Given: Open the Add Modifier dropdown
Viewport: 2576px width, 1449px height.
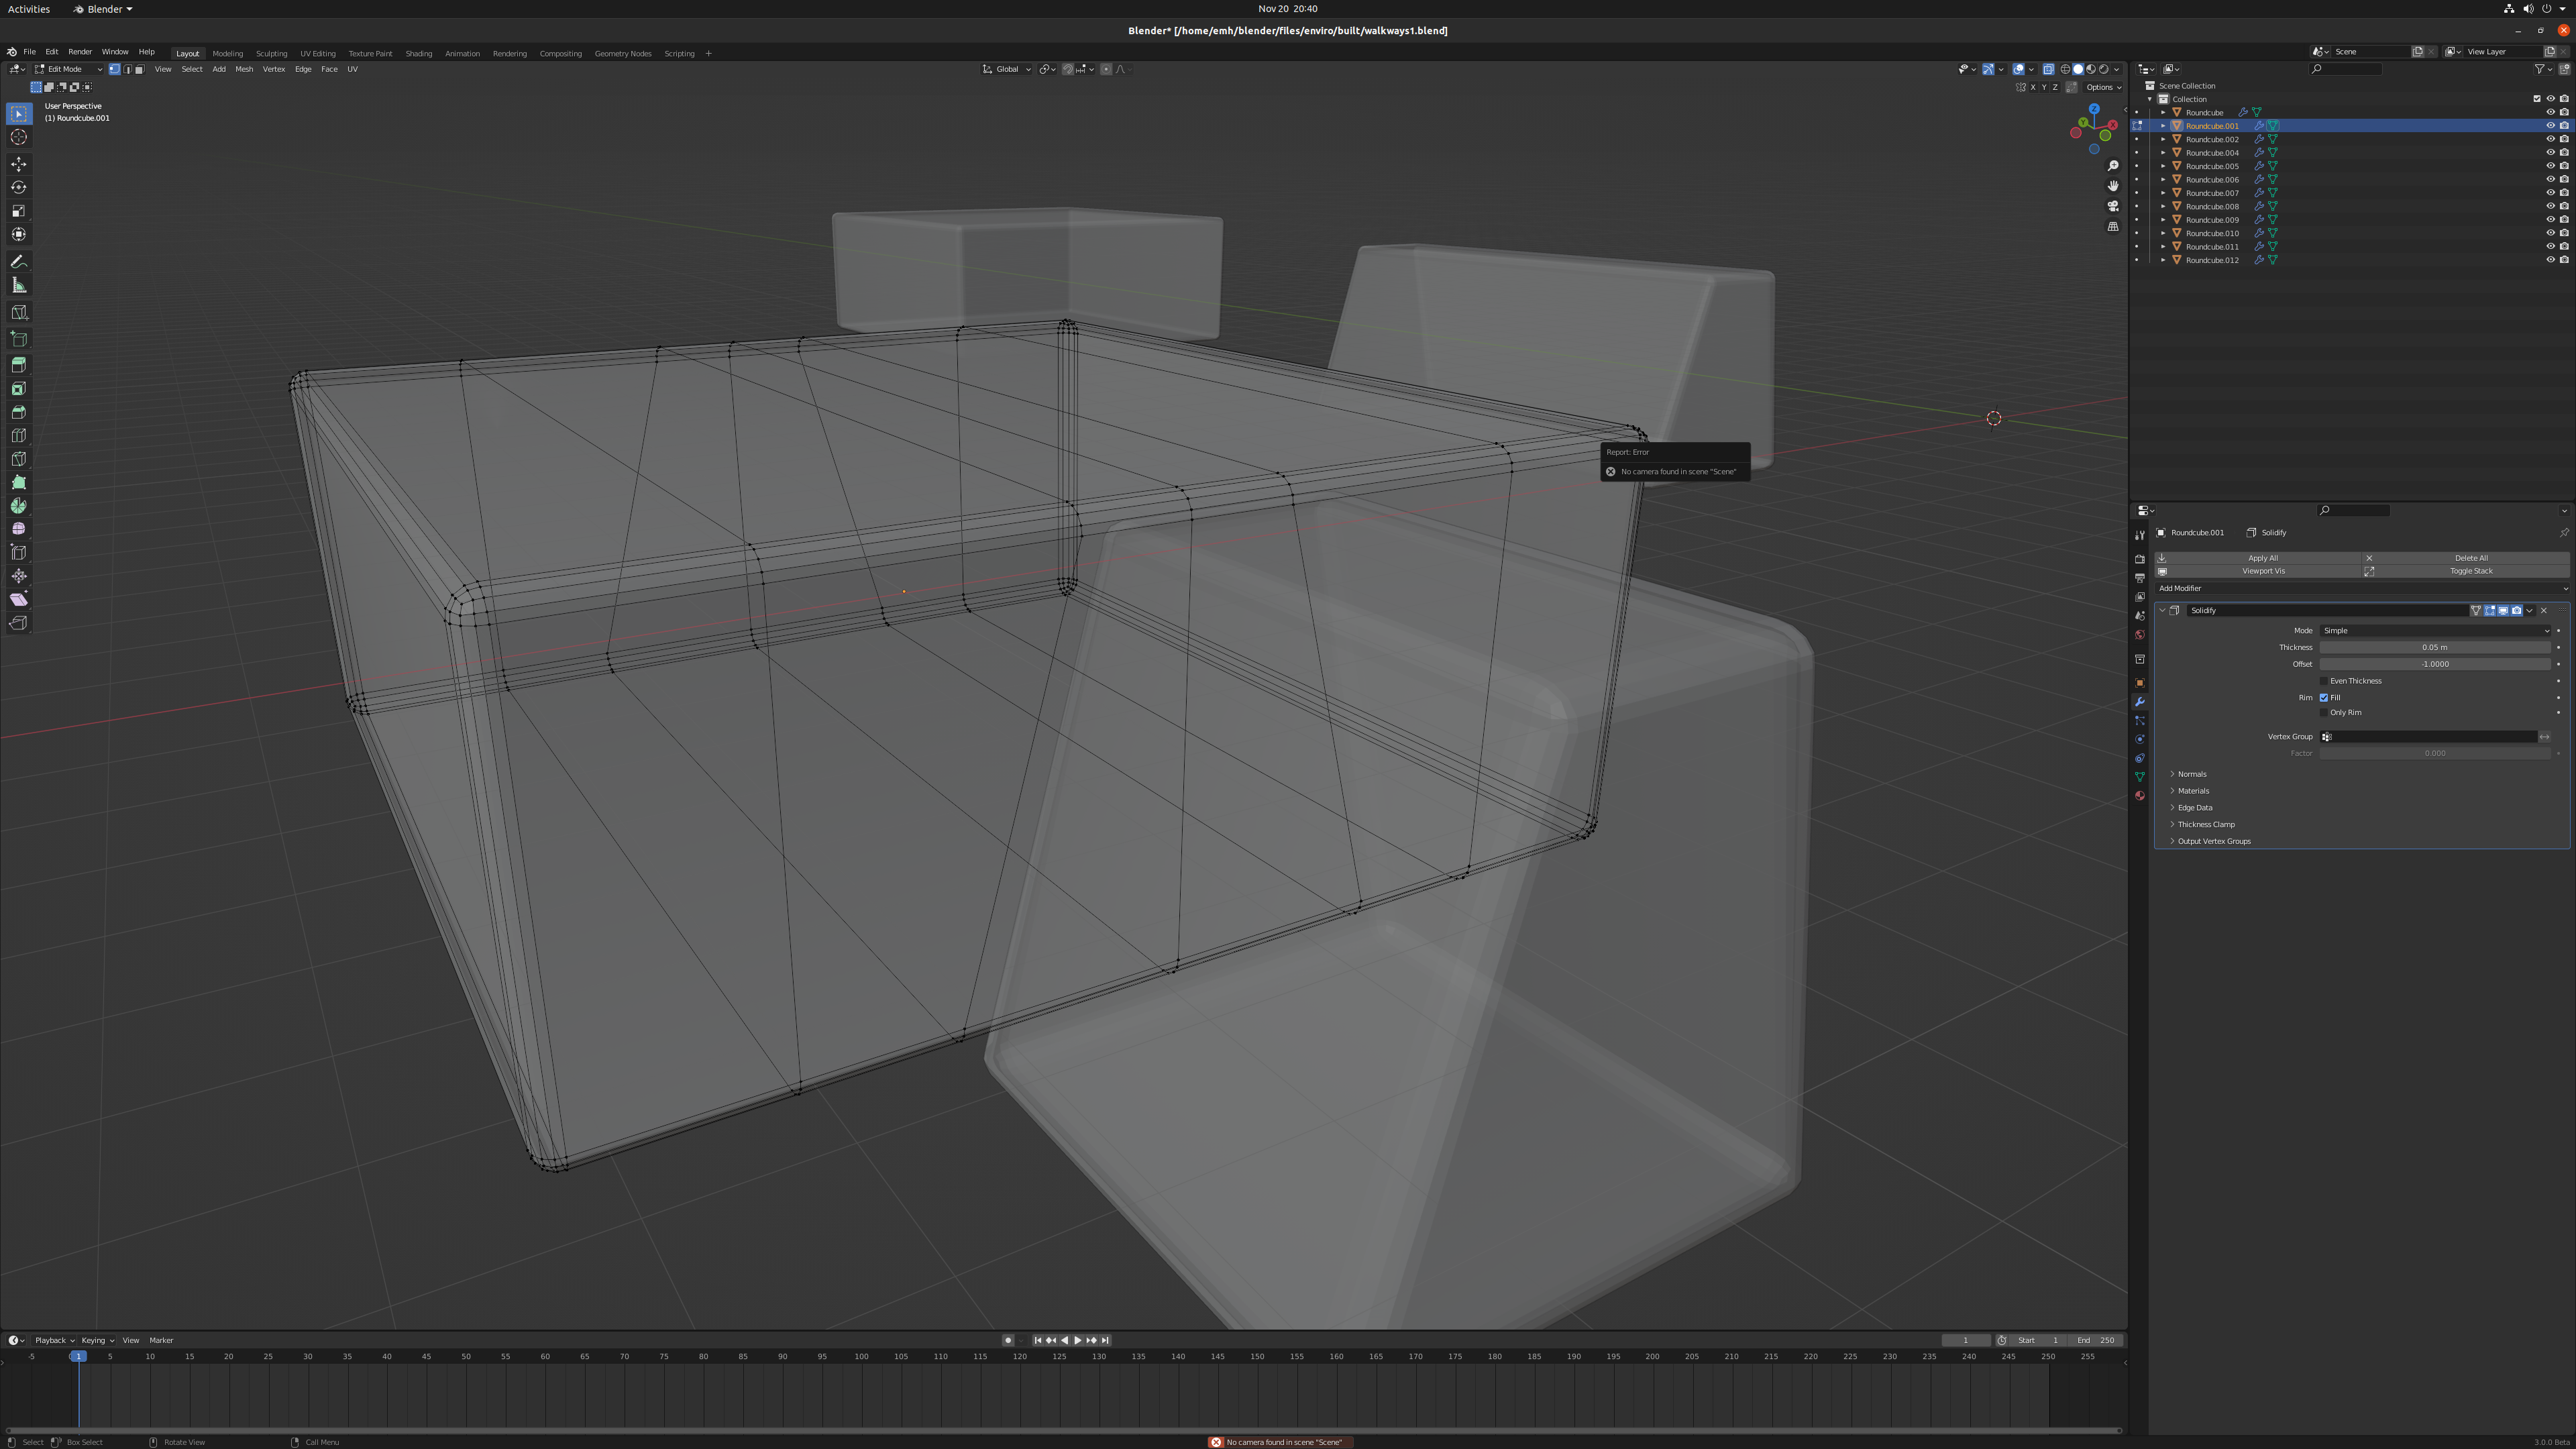Looking at the screenshot, I should point(2362,589).
